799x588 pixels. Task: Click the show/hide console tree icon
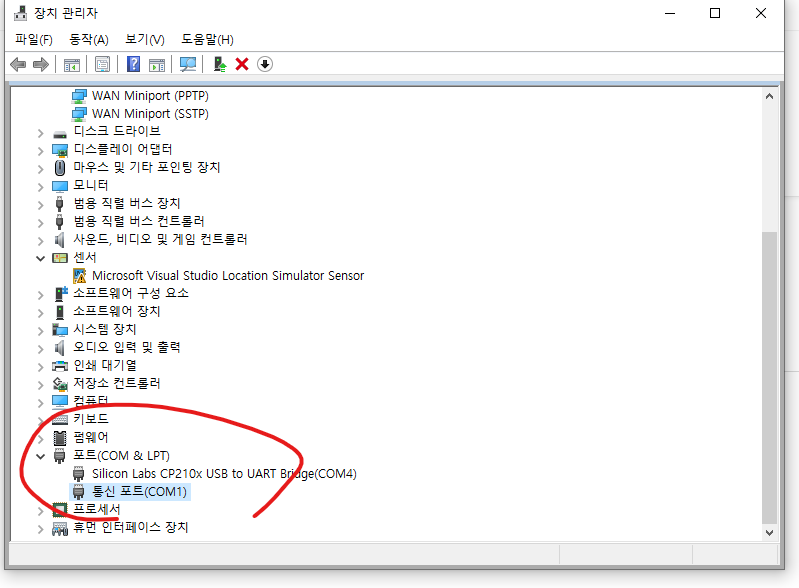72,65
